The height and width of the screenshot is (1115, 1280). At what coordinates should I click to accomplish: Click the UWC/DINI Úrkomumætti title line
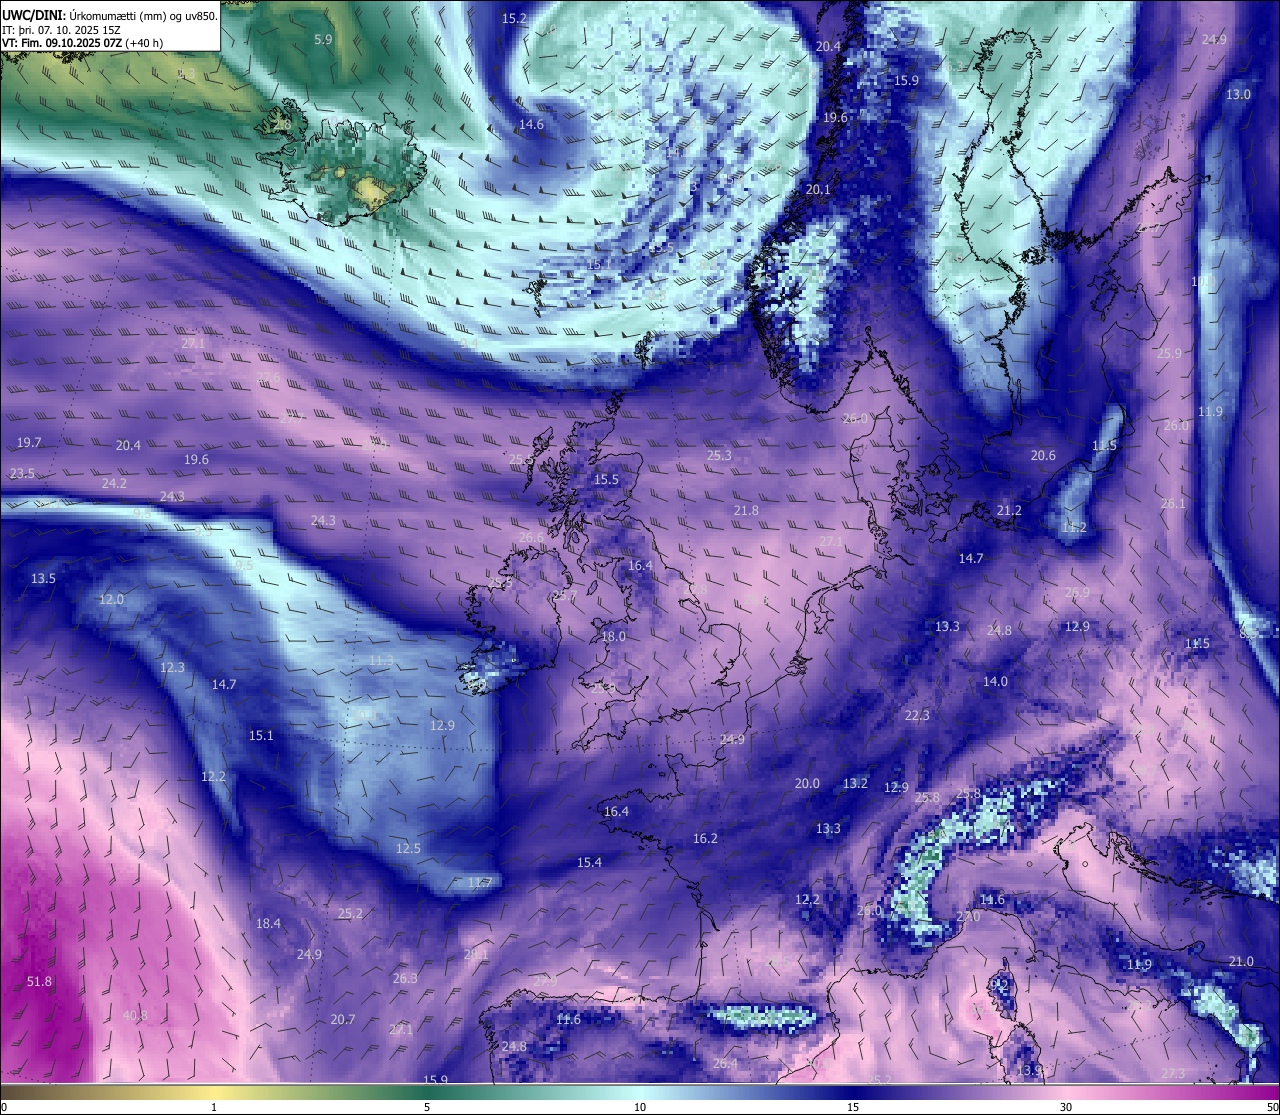(110, 16)
